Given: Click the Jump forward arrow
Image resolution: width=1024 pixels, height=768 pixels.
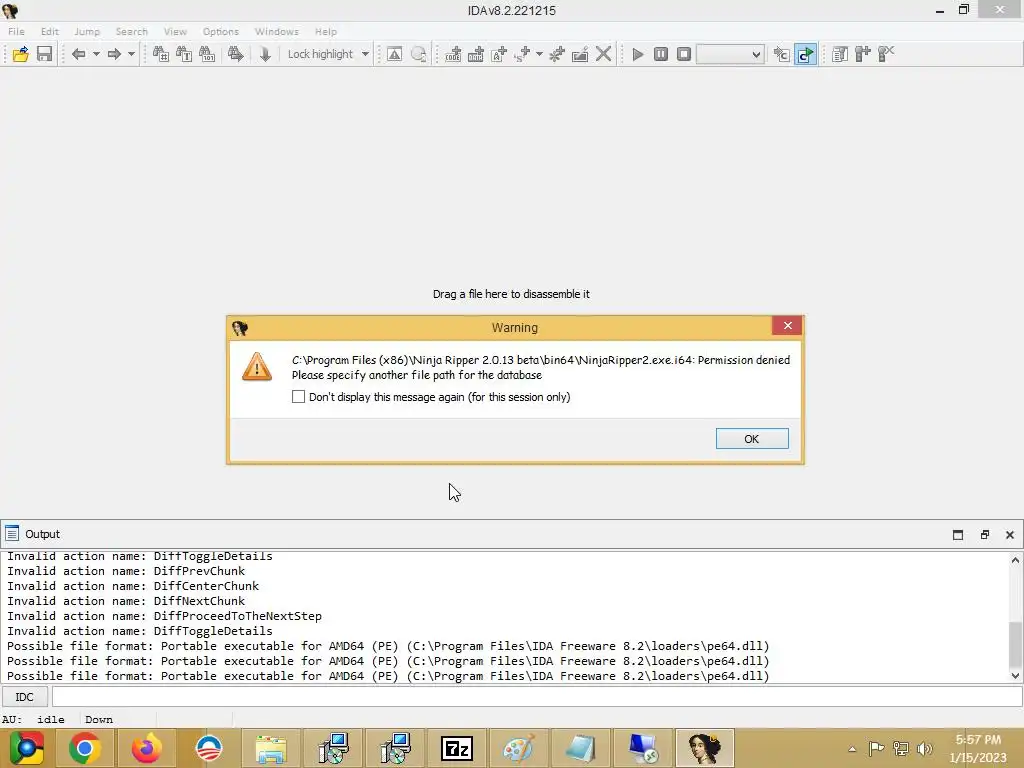Looking at the screenshot, I should click(x=114, y=54).
